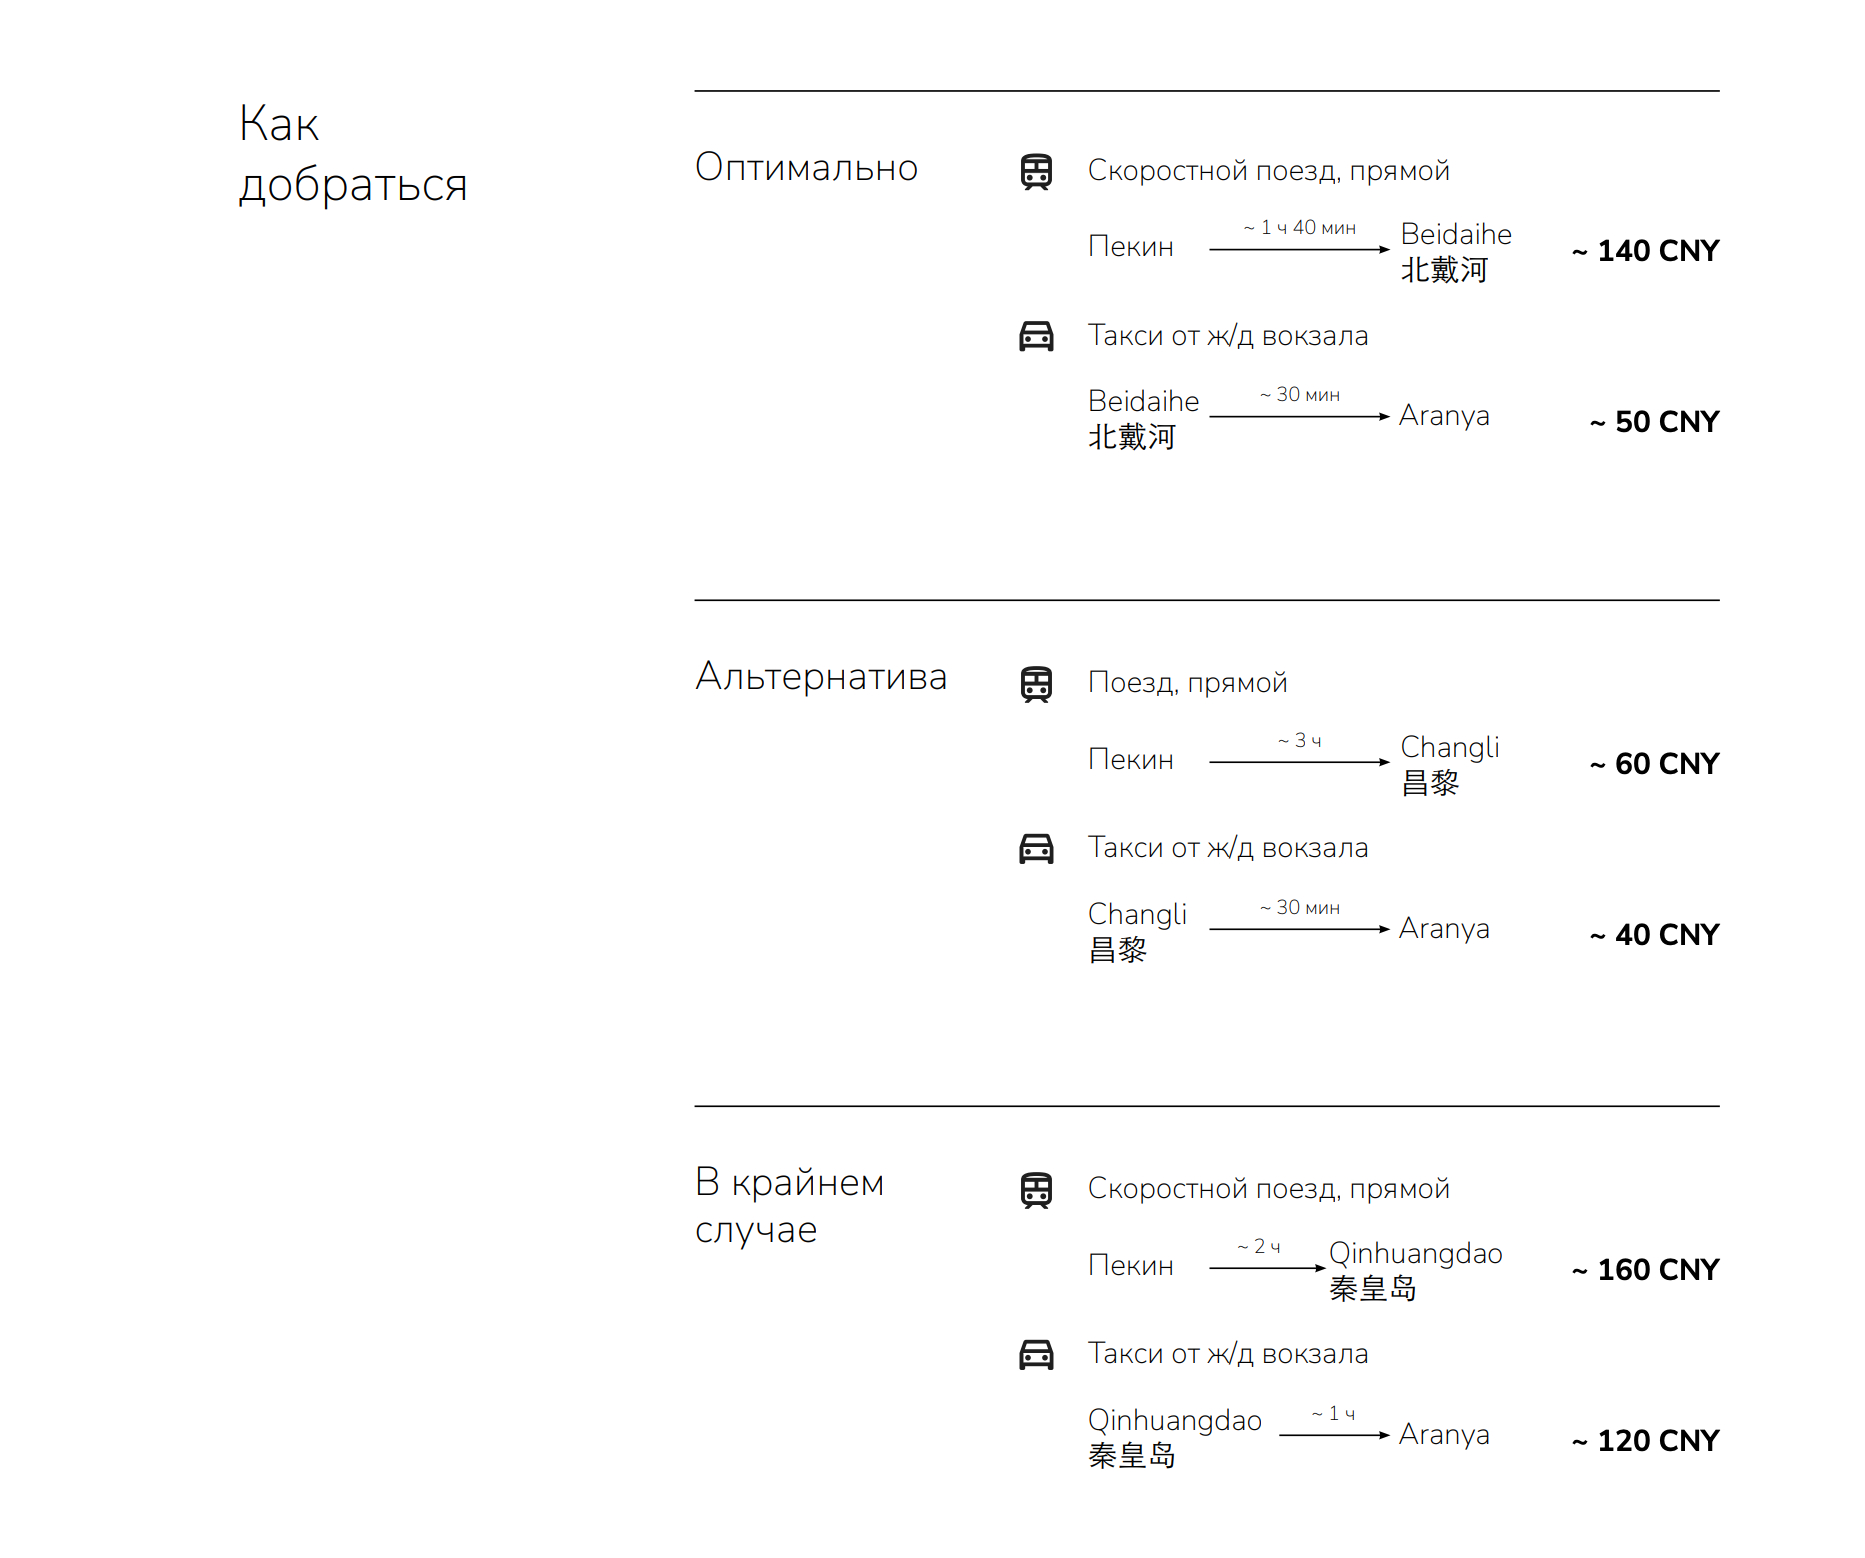Click the "~ 40 CNY" taxi price
This screenshot has width=1865, height=1558.
(x=1655, y=935)
